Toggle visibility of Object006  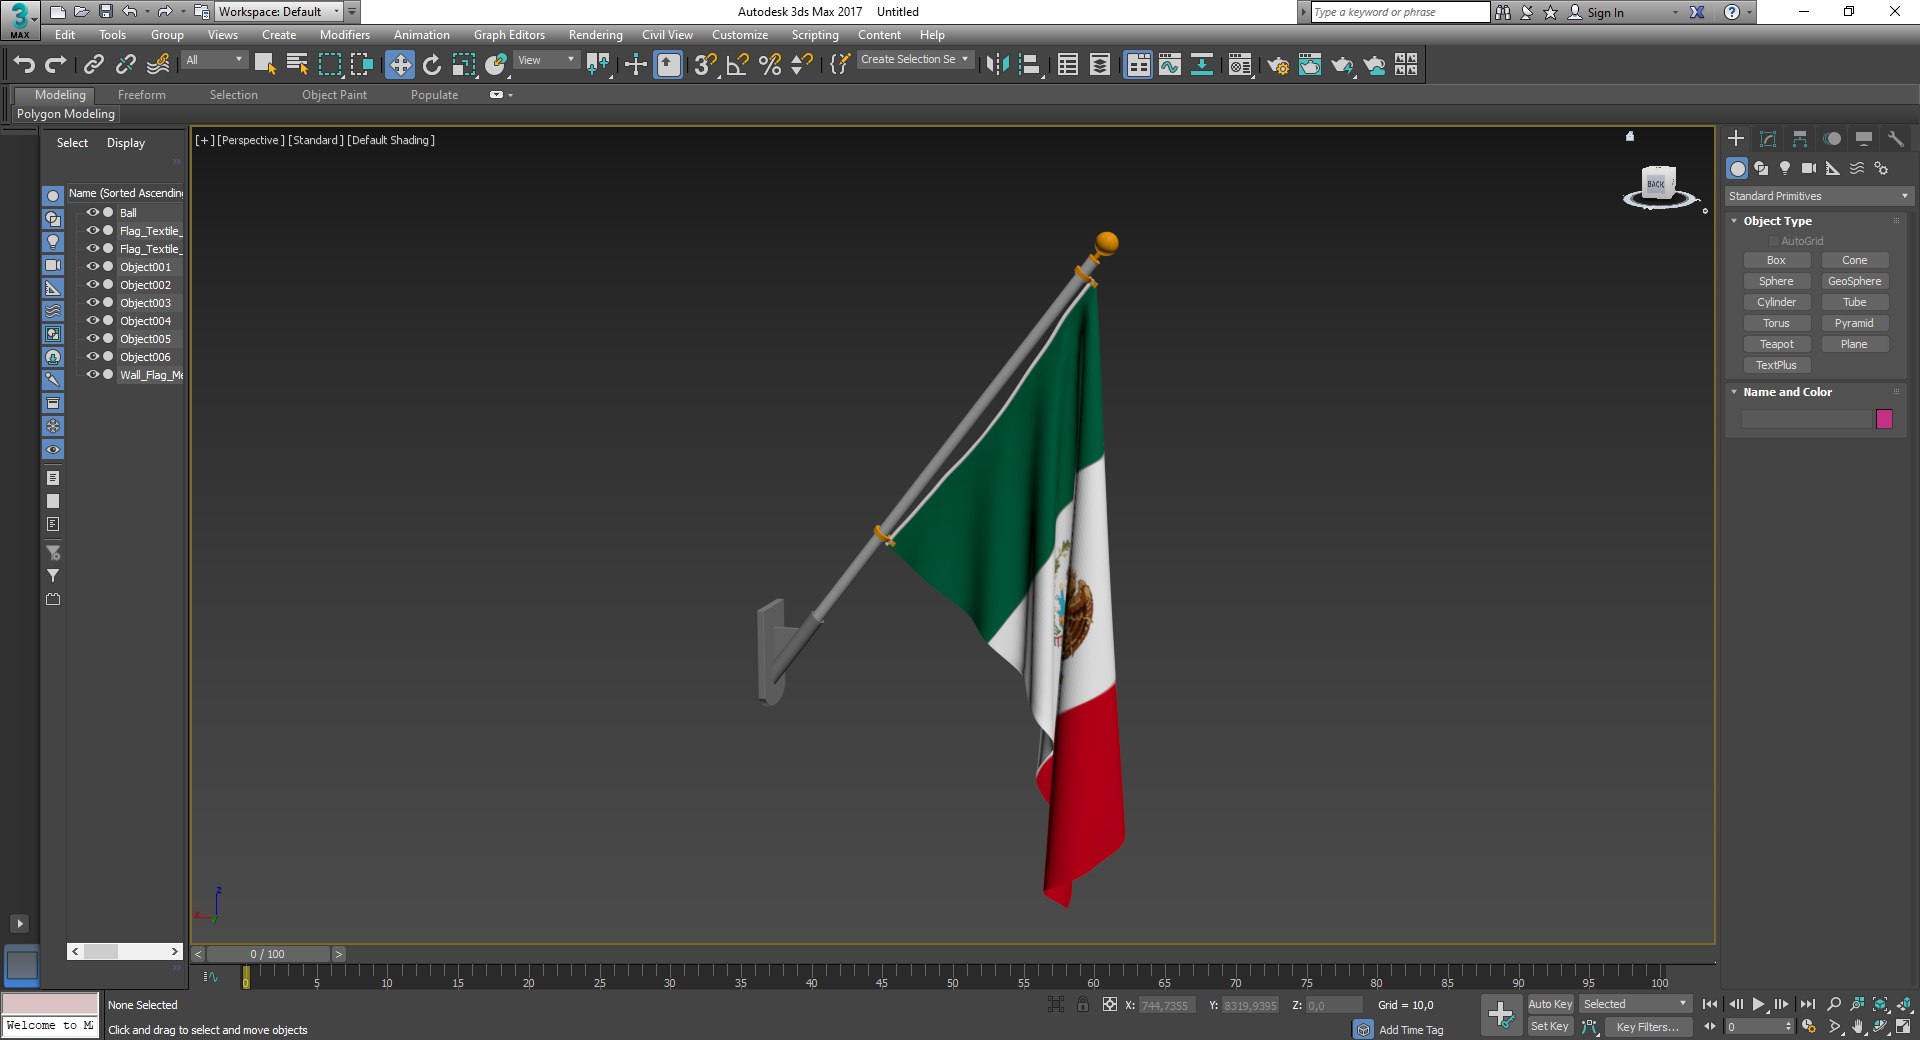pyautogui.click(x=92, y=356)
